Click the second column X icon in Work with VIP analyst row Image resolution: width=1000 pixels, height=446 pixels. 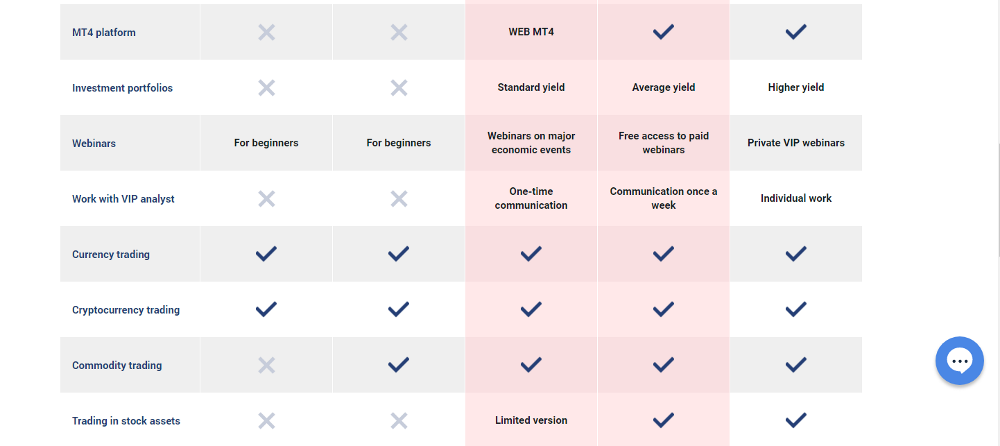click(x=399, y=198)
